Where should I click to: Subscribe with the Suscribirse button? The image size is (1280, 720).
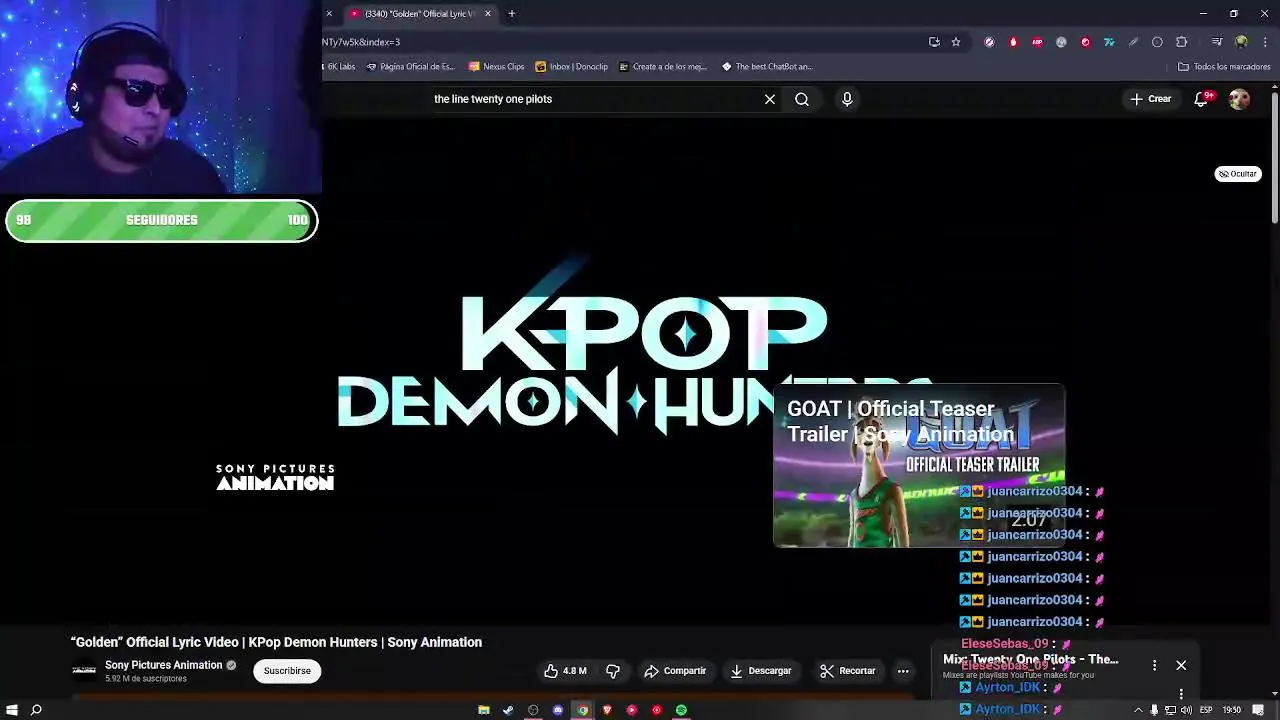(x=287, y=671)
